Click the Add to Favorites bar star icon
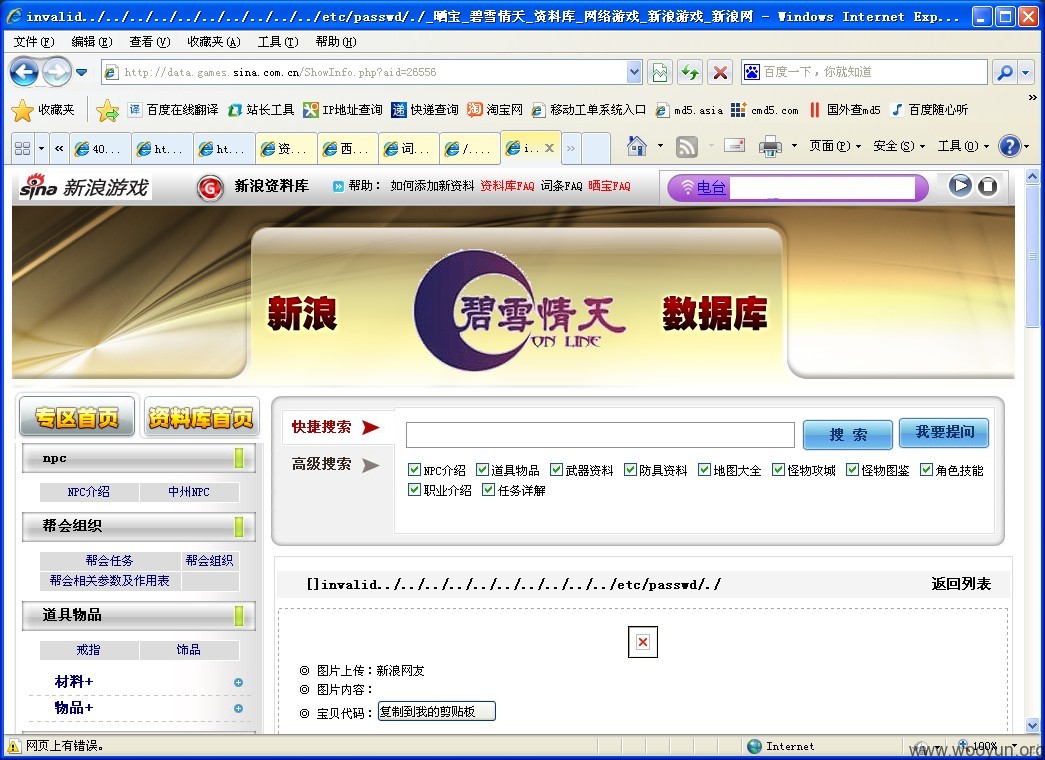 107,110
